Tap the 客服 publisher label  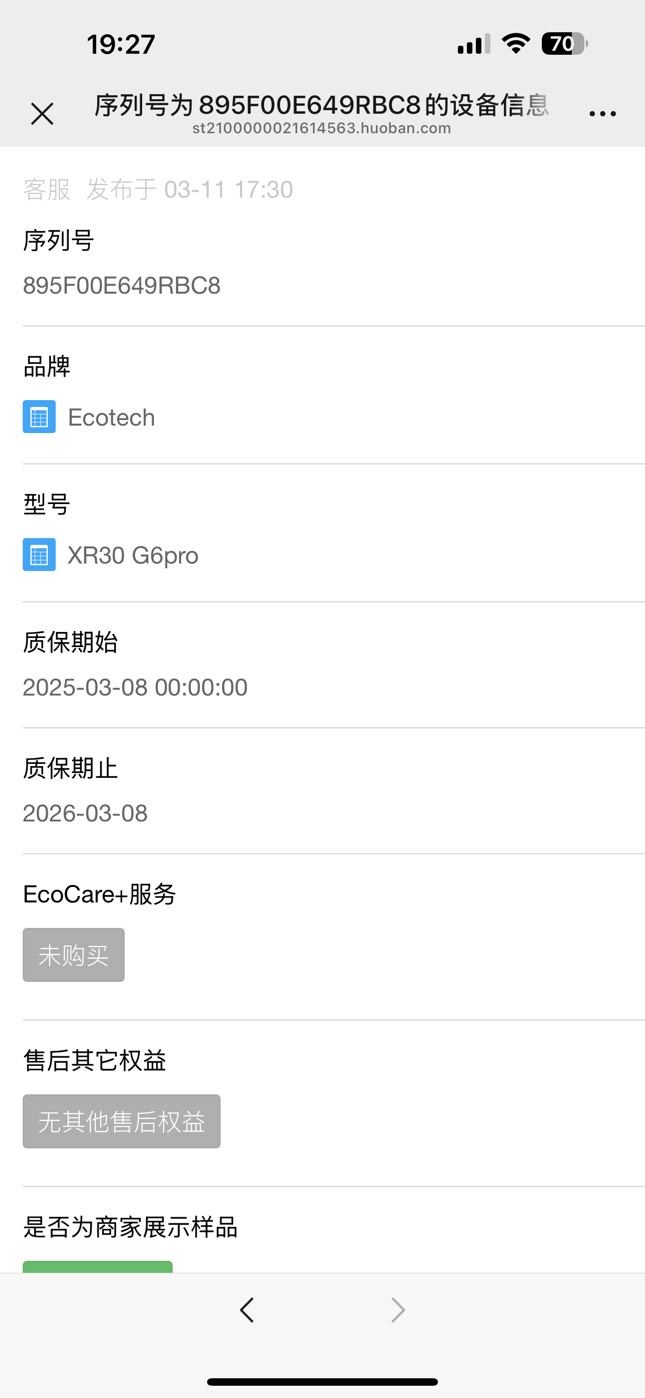point(47,190)
